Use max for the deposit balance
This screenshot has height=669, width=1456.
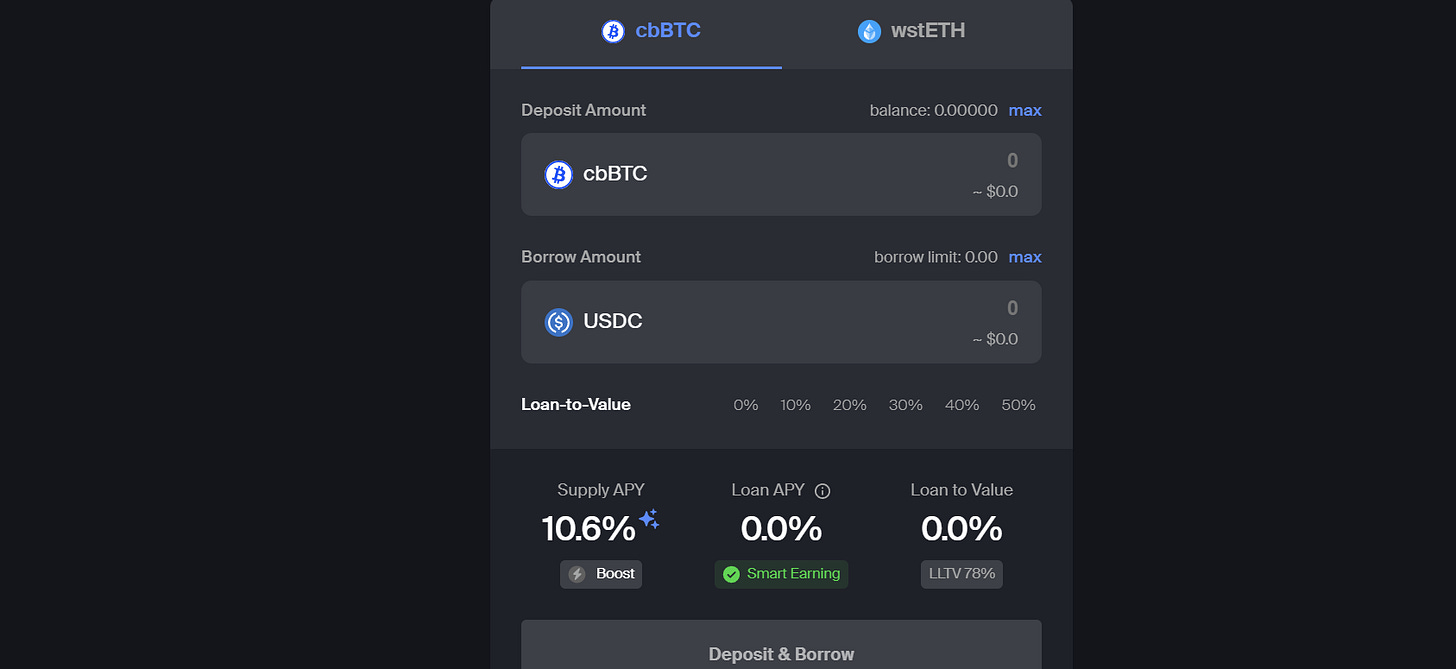click(x=1025, y=110)
